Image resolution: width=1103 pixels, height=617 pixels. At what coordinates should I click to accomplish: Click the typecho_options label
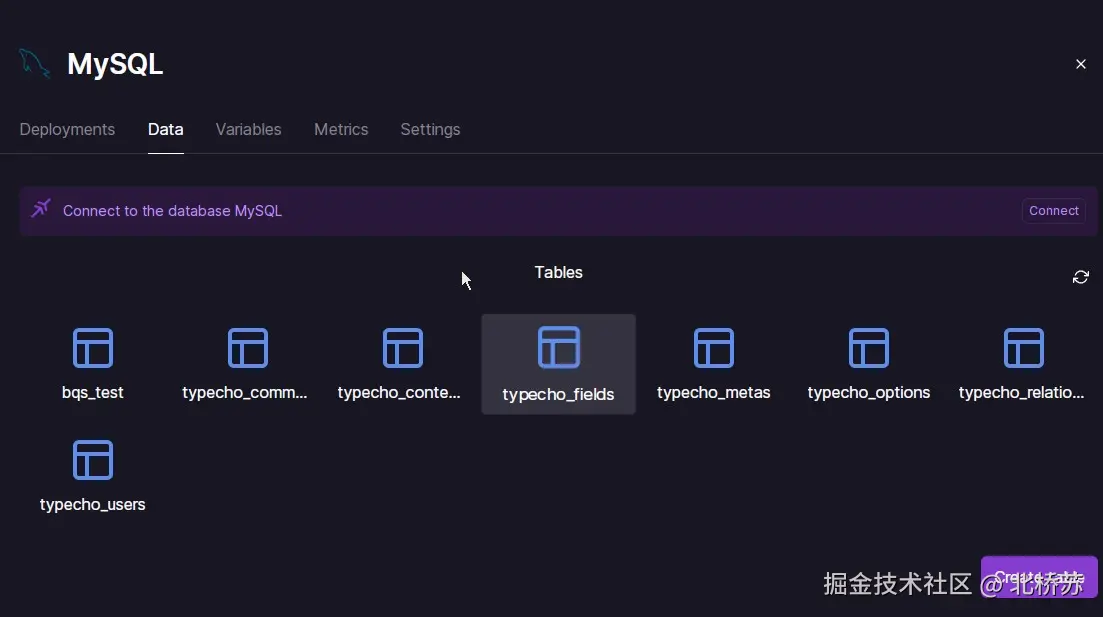click(x=869, y=393)
